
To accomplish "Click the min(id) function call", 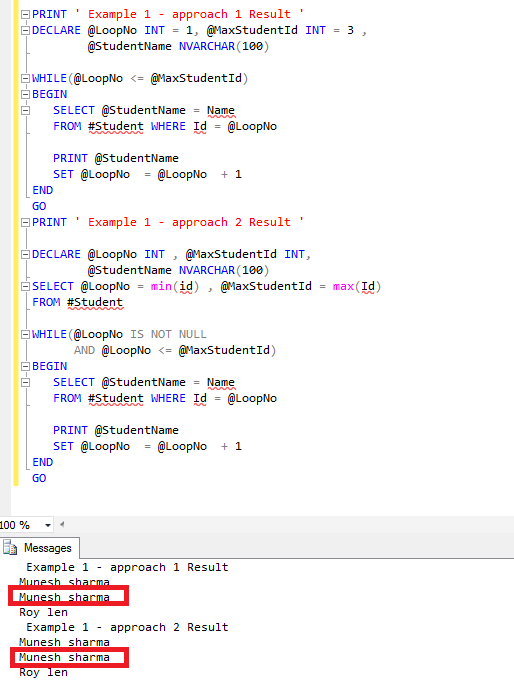I will coord(175,286).
